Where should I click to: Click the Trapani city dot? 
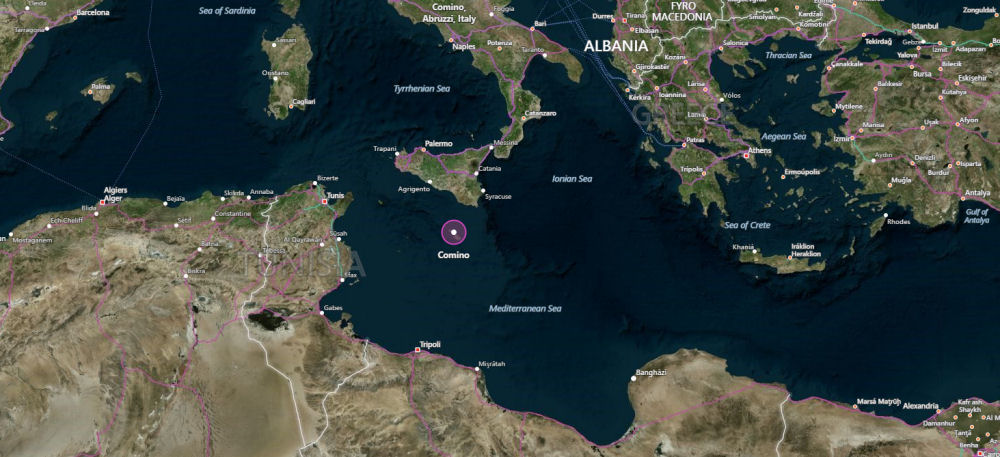coord(395,154)
